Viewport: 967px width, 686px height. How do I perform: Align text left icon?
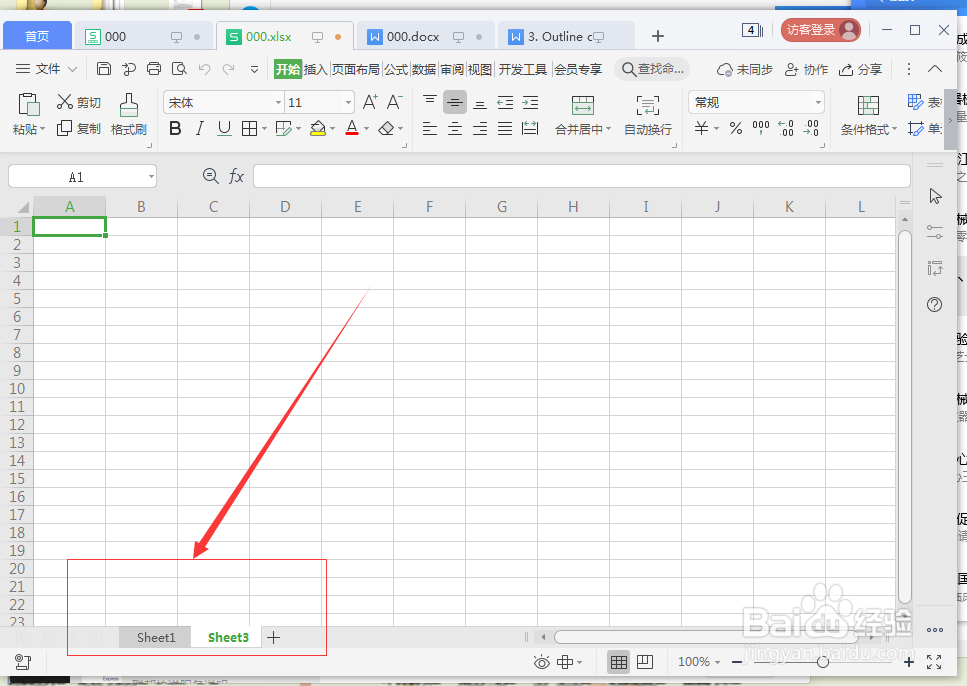pos(430,128)
